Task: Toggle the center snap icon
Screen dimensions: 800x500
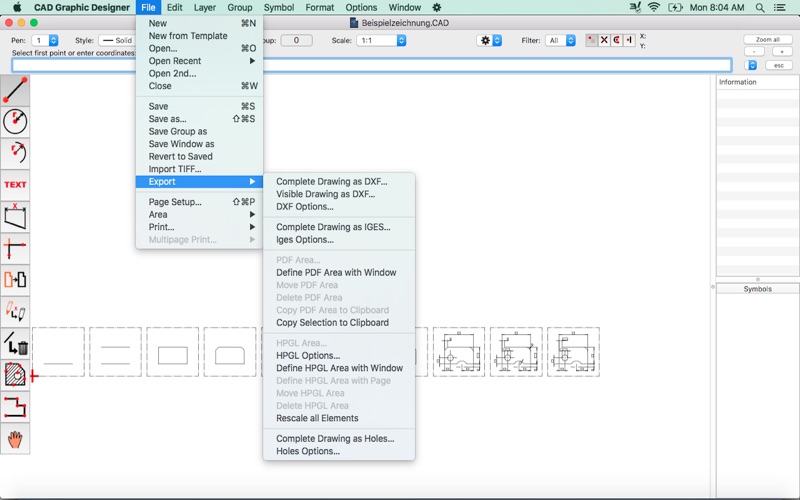Action: [x=616, y=40]
